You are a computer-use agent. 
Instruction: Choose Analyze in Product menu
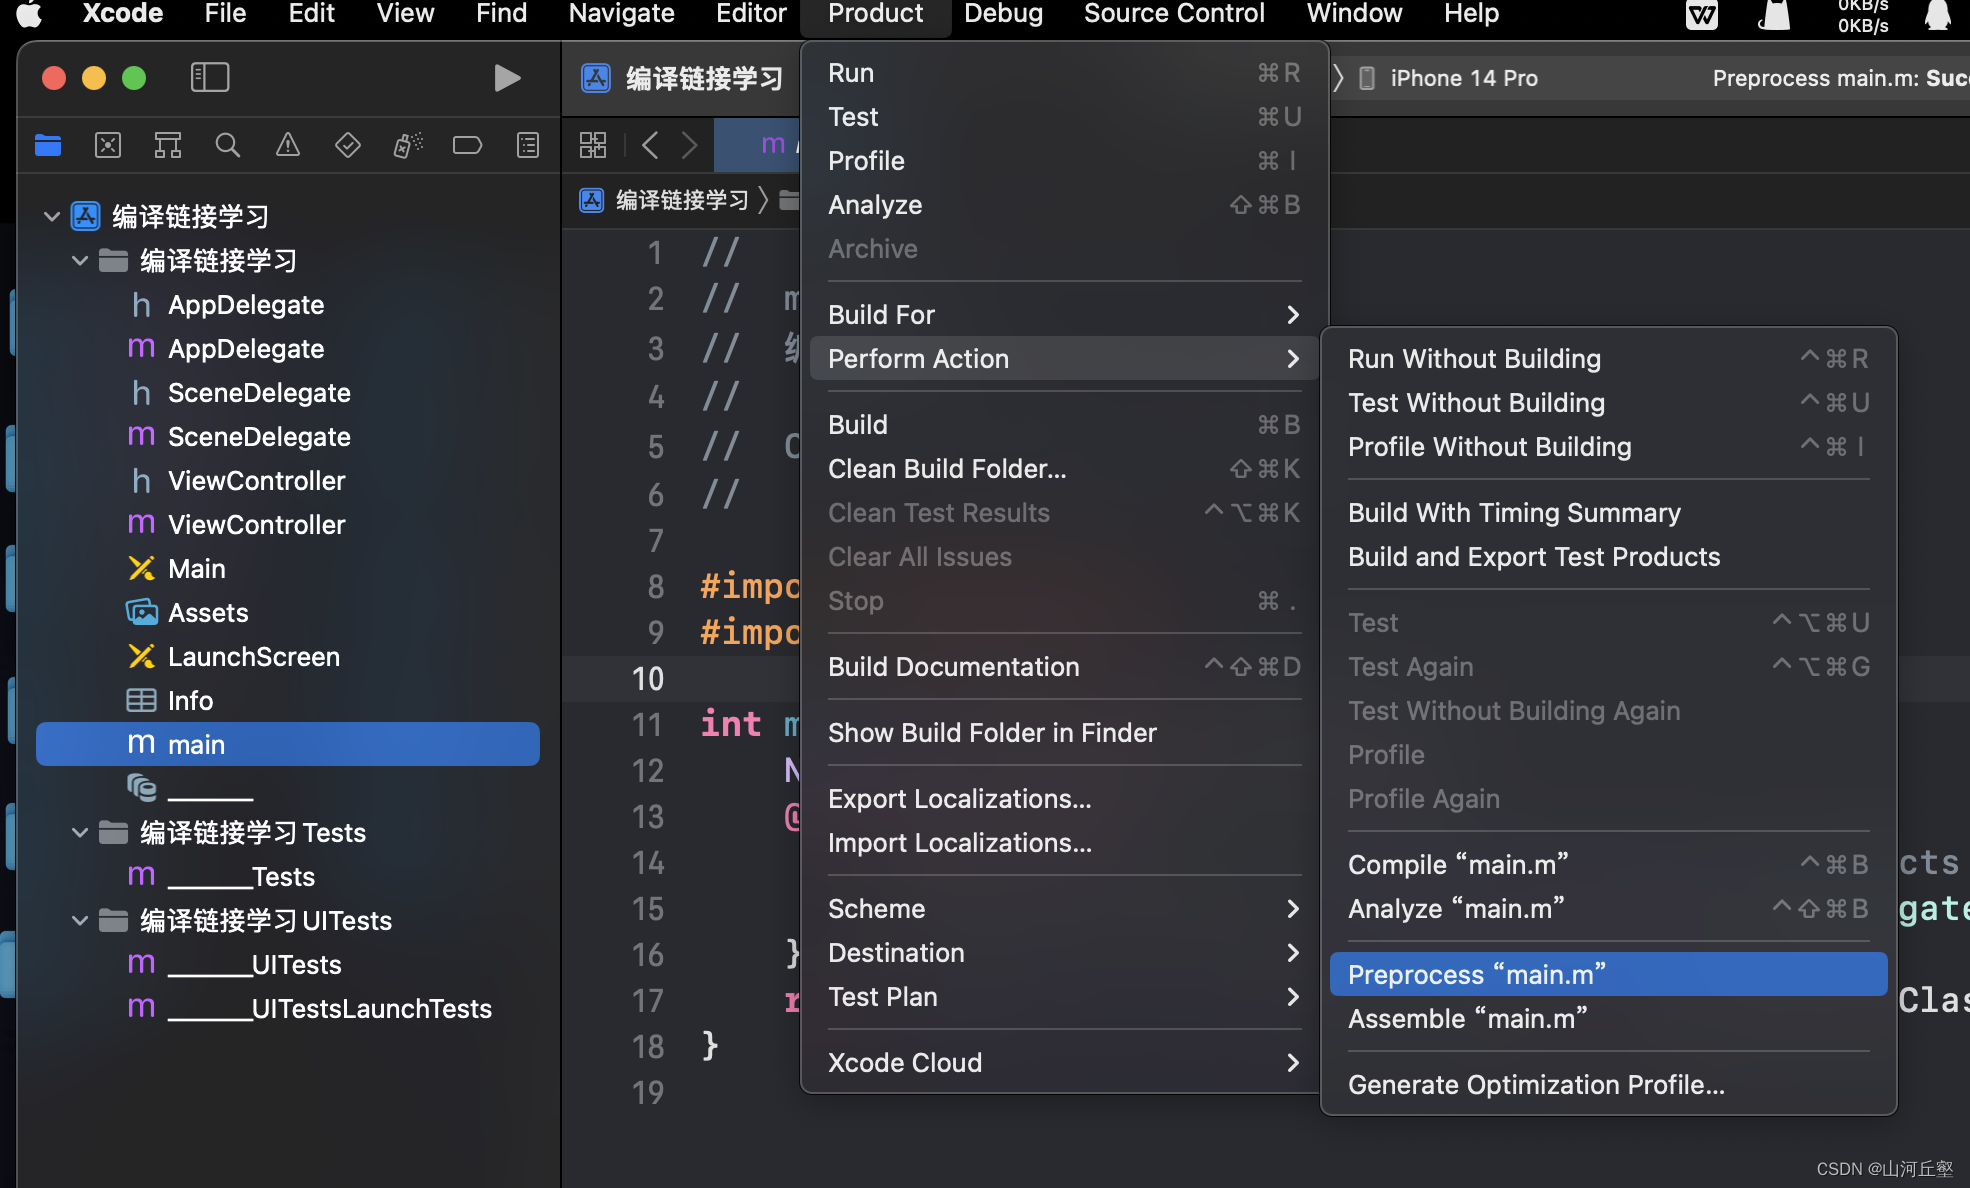pyautogui.click(x=1064, y=204)
